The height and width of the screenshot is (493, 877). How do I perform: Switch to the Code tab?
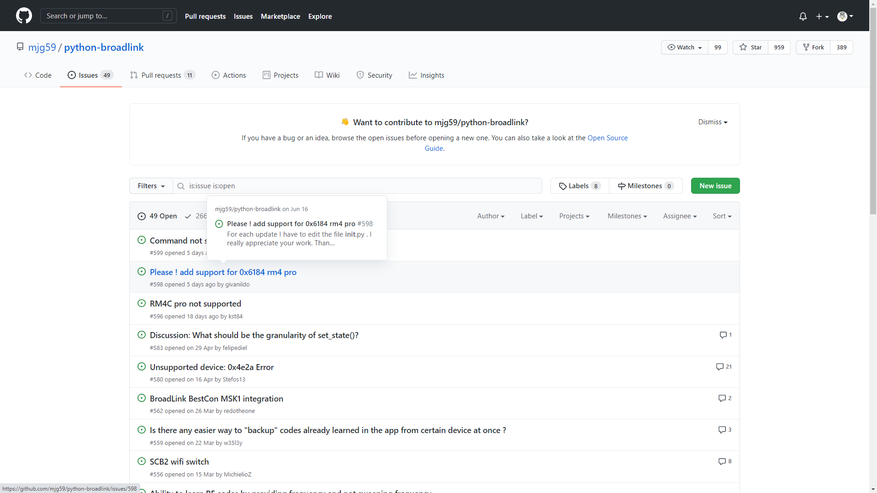pos(37,75)
